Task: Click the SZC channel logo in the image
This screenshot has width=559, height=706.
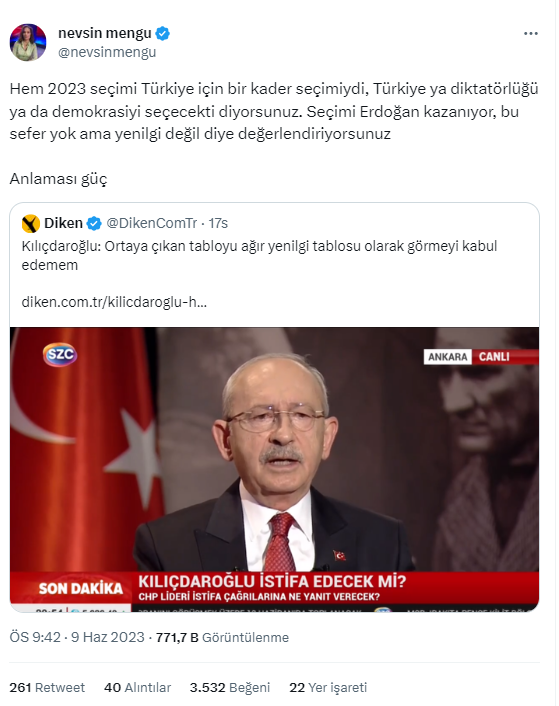Action: 60,355
